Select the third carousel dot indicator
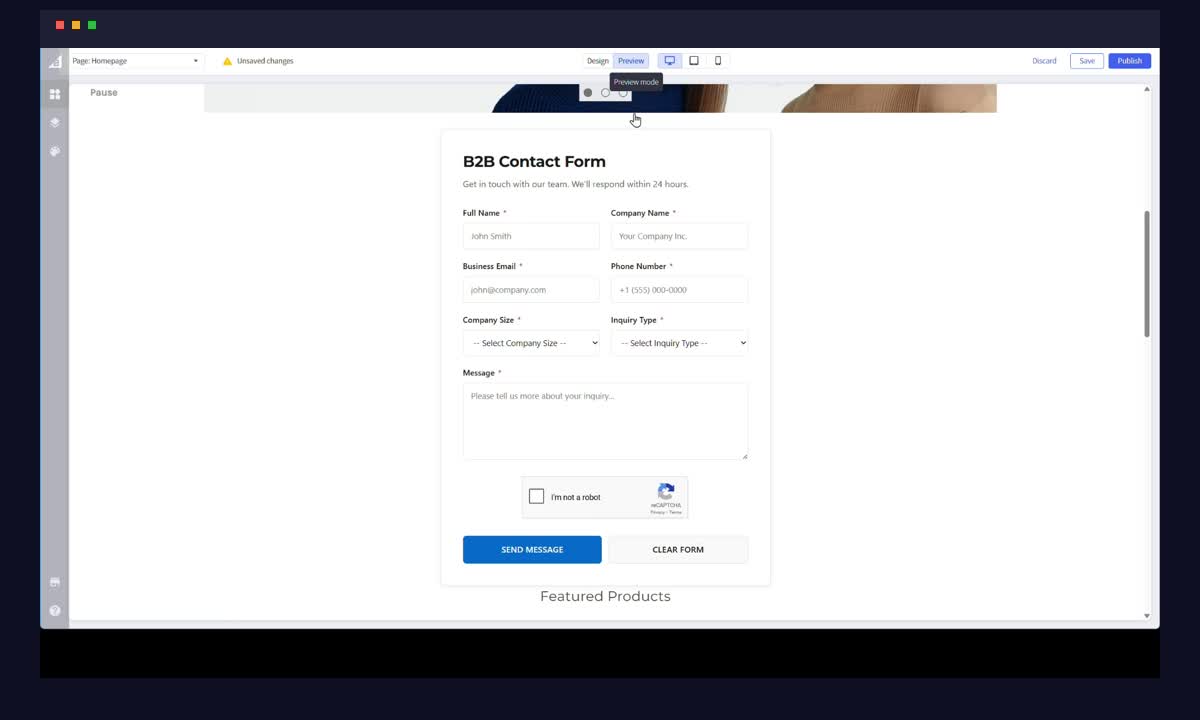 click(623, 92)
